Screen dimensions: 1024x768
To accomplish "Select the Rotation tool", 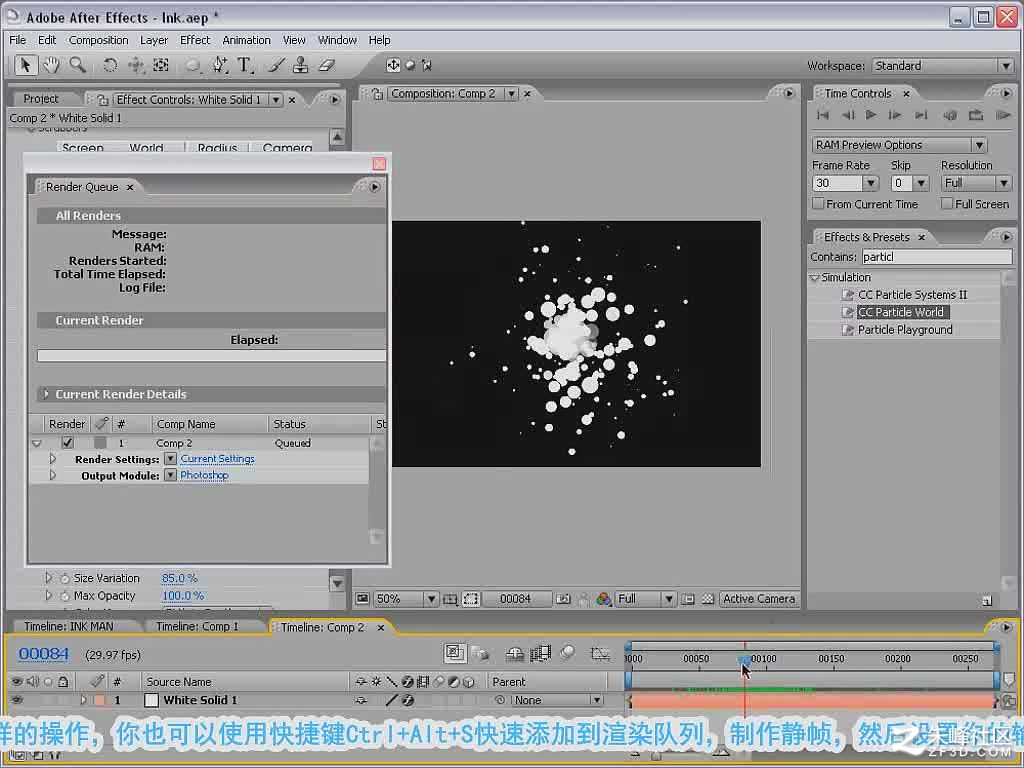I will 110,65.
